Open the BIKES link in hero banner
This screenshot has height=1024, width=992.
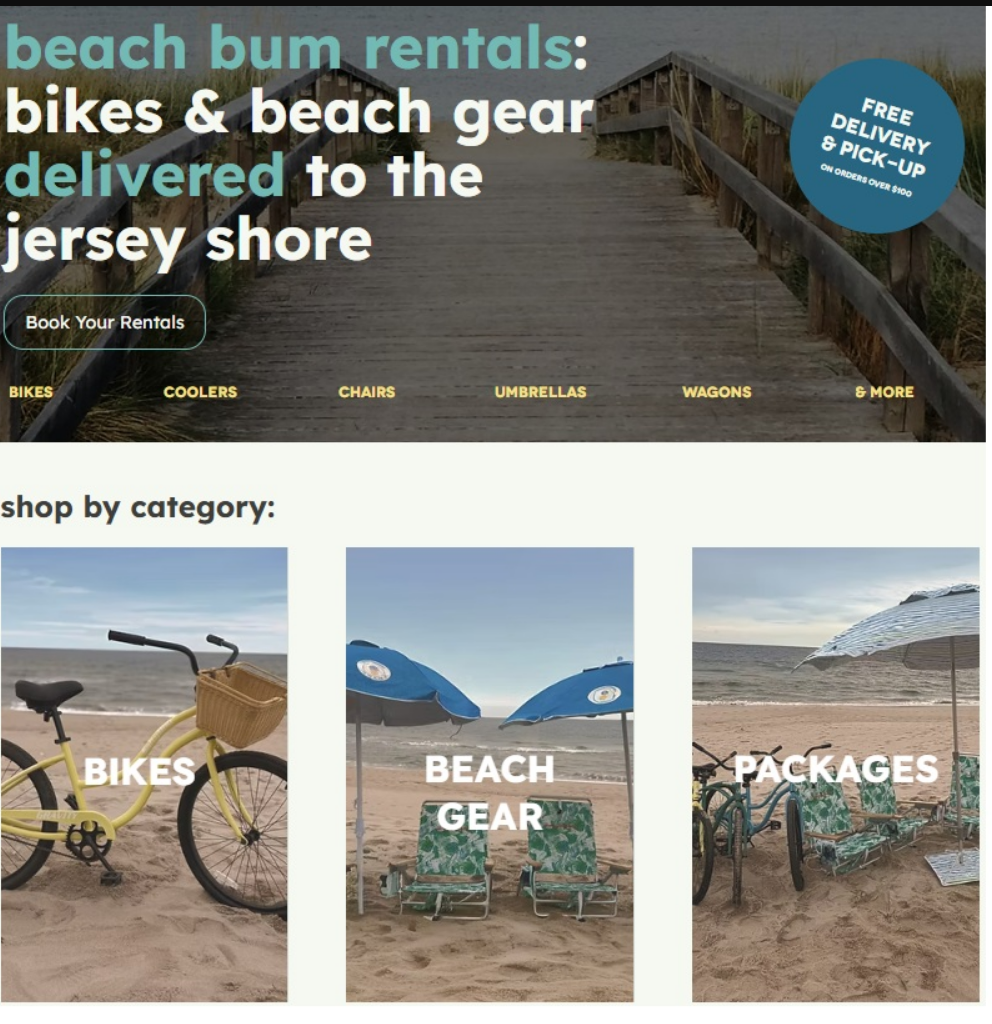click(31, 392)
